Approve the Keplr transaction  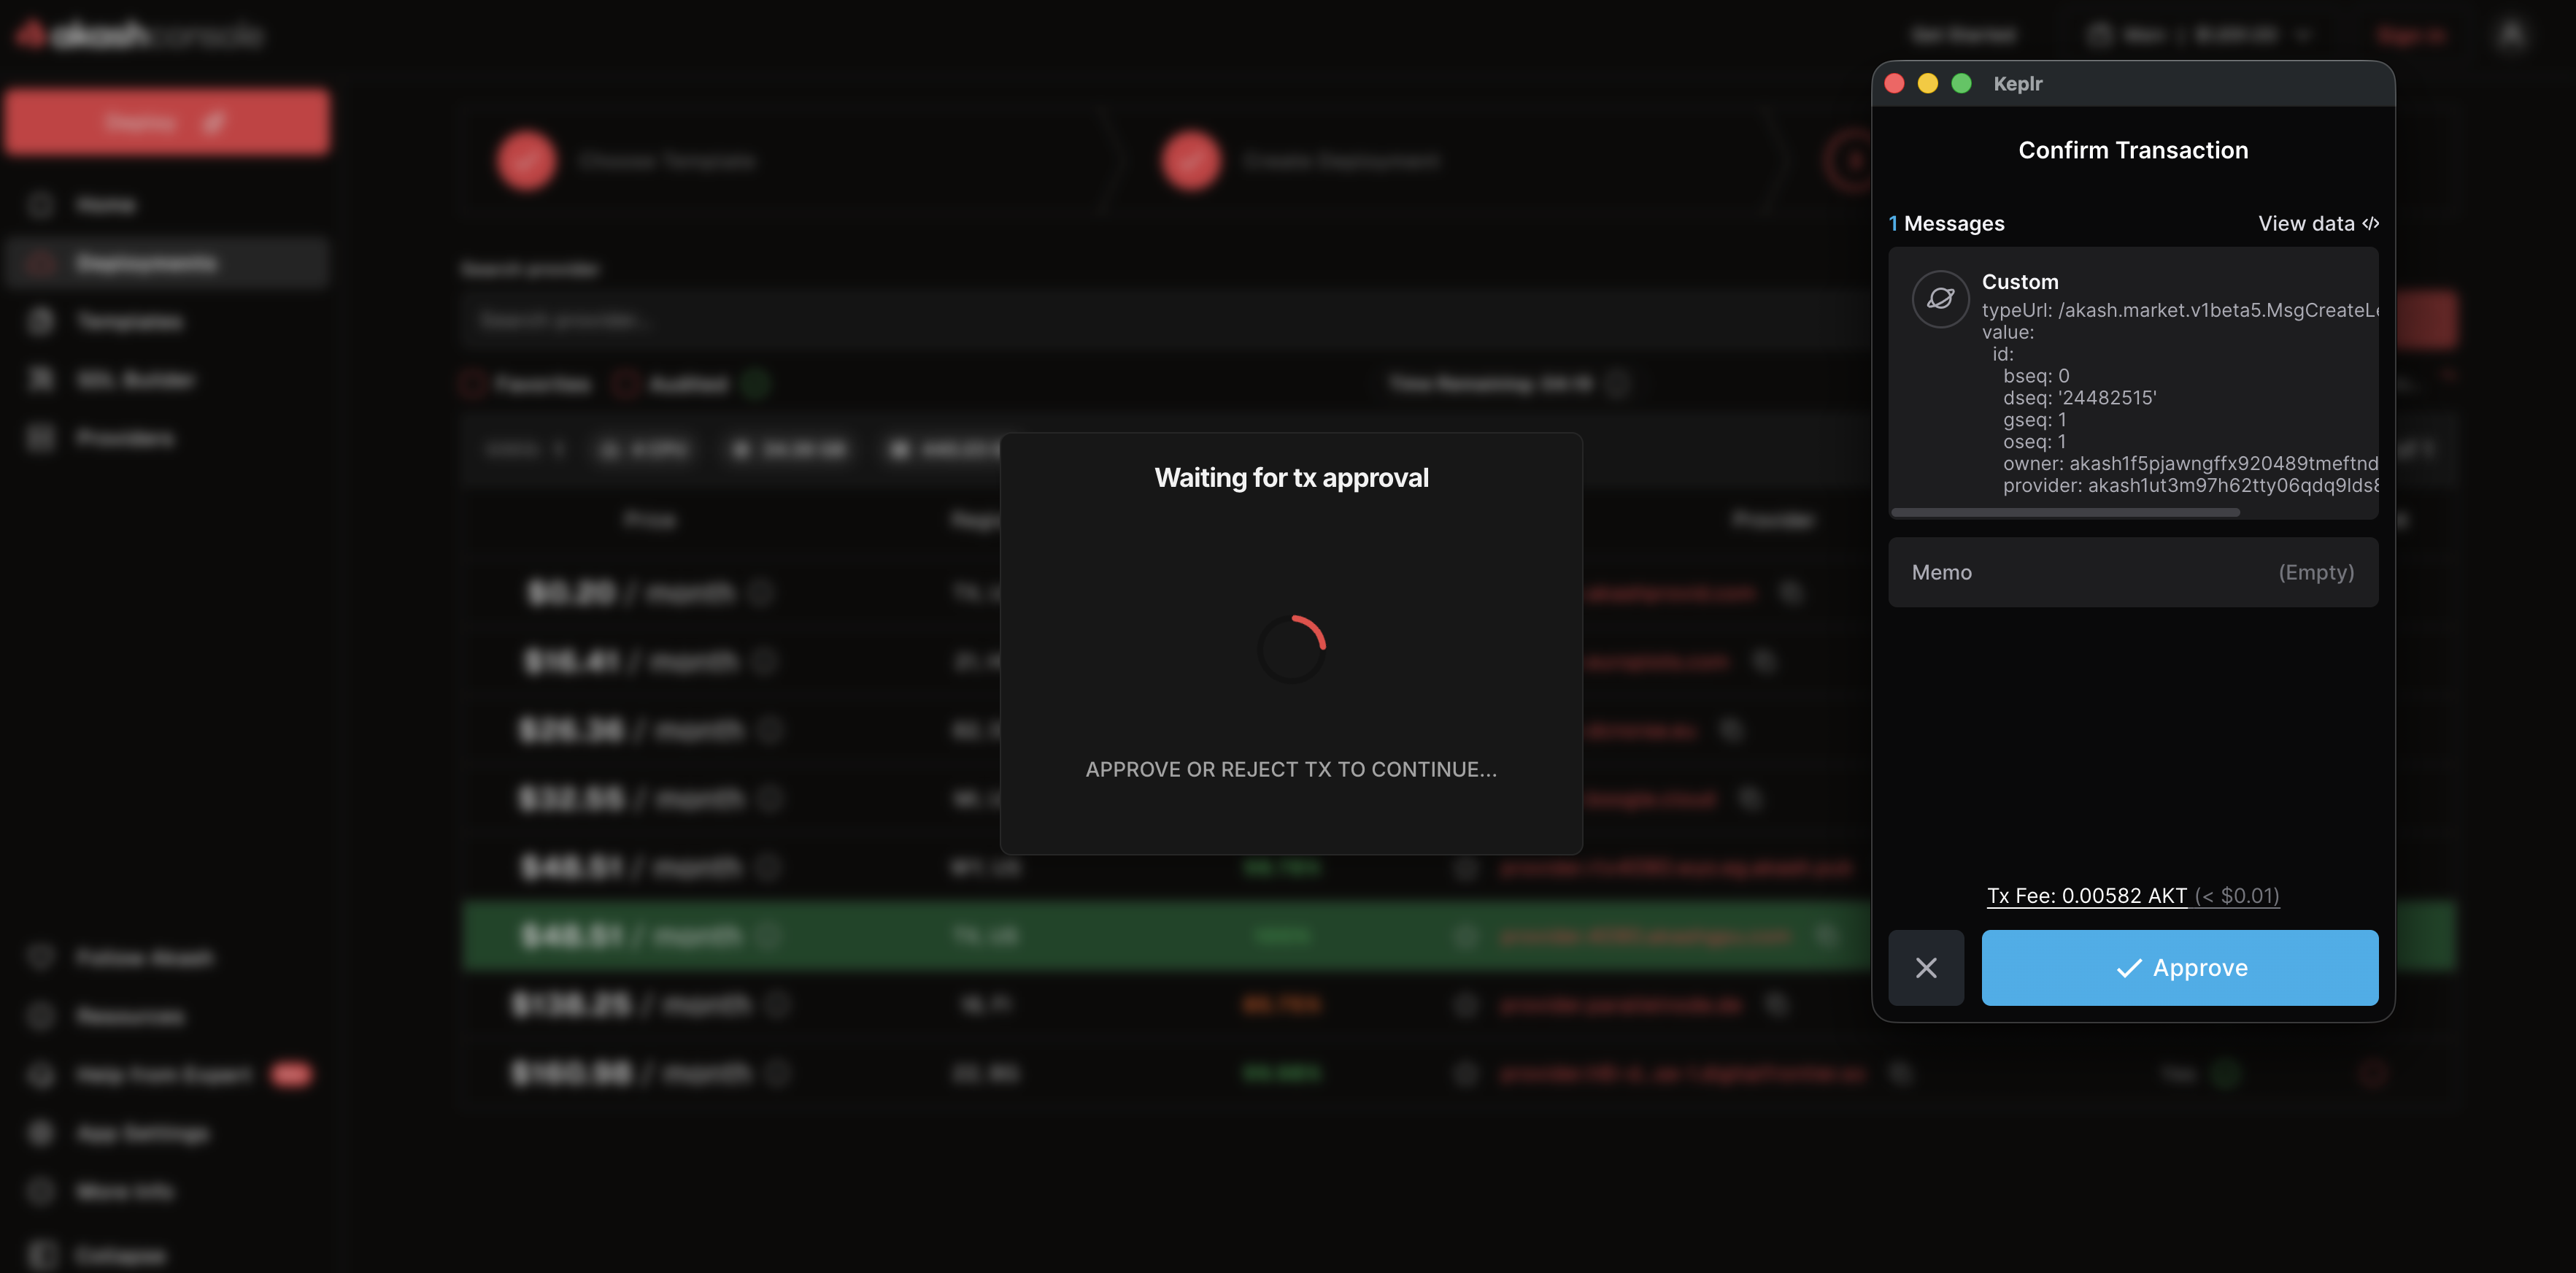point(2179,967)
